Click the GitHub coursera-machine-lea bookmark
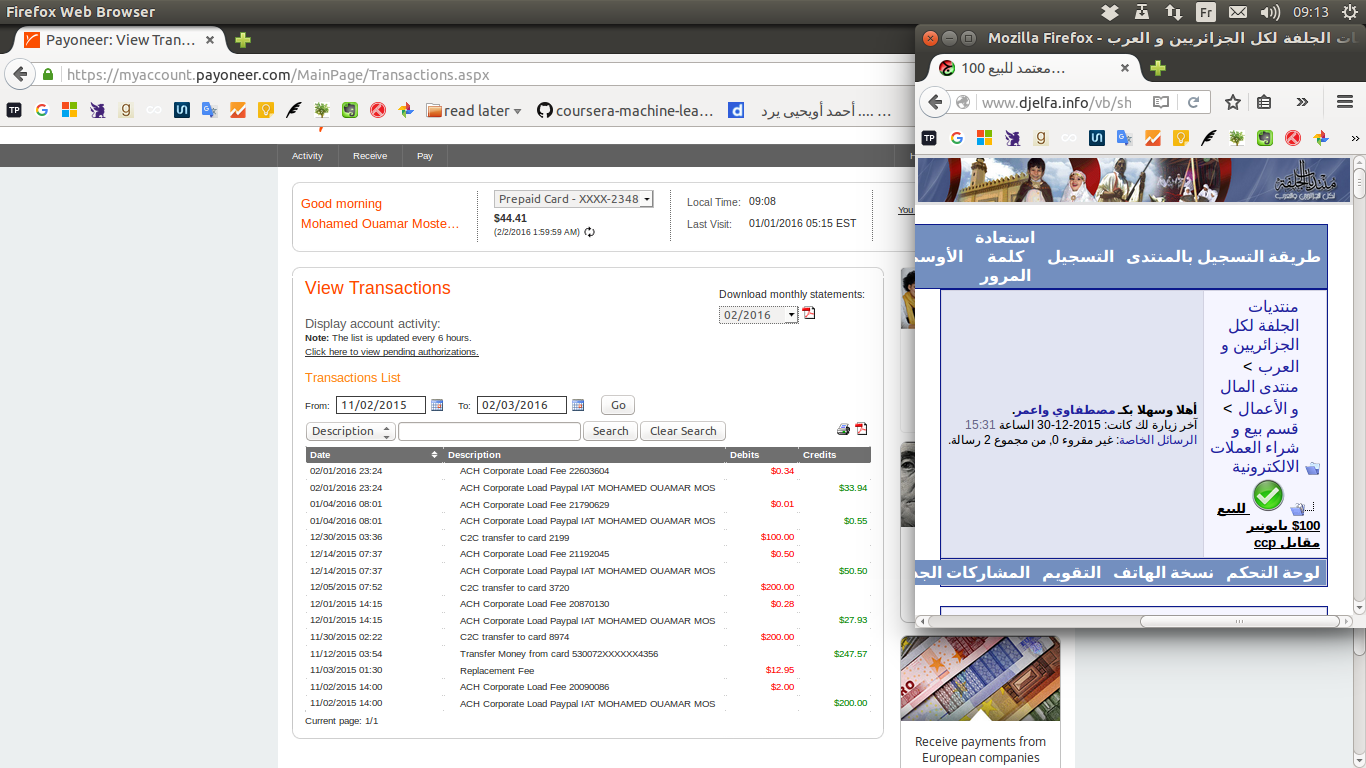The width and height of the screenshot is (1366, 768). pos(625,111)
